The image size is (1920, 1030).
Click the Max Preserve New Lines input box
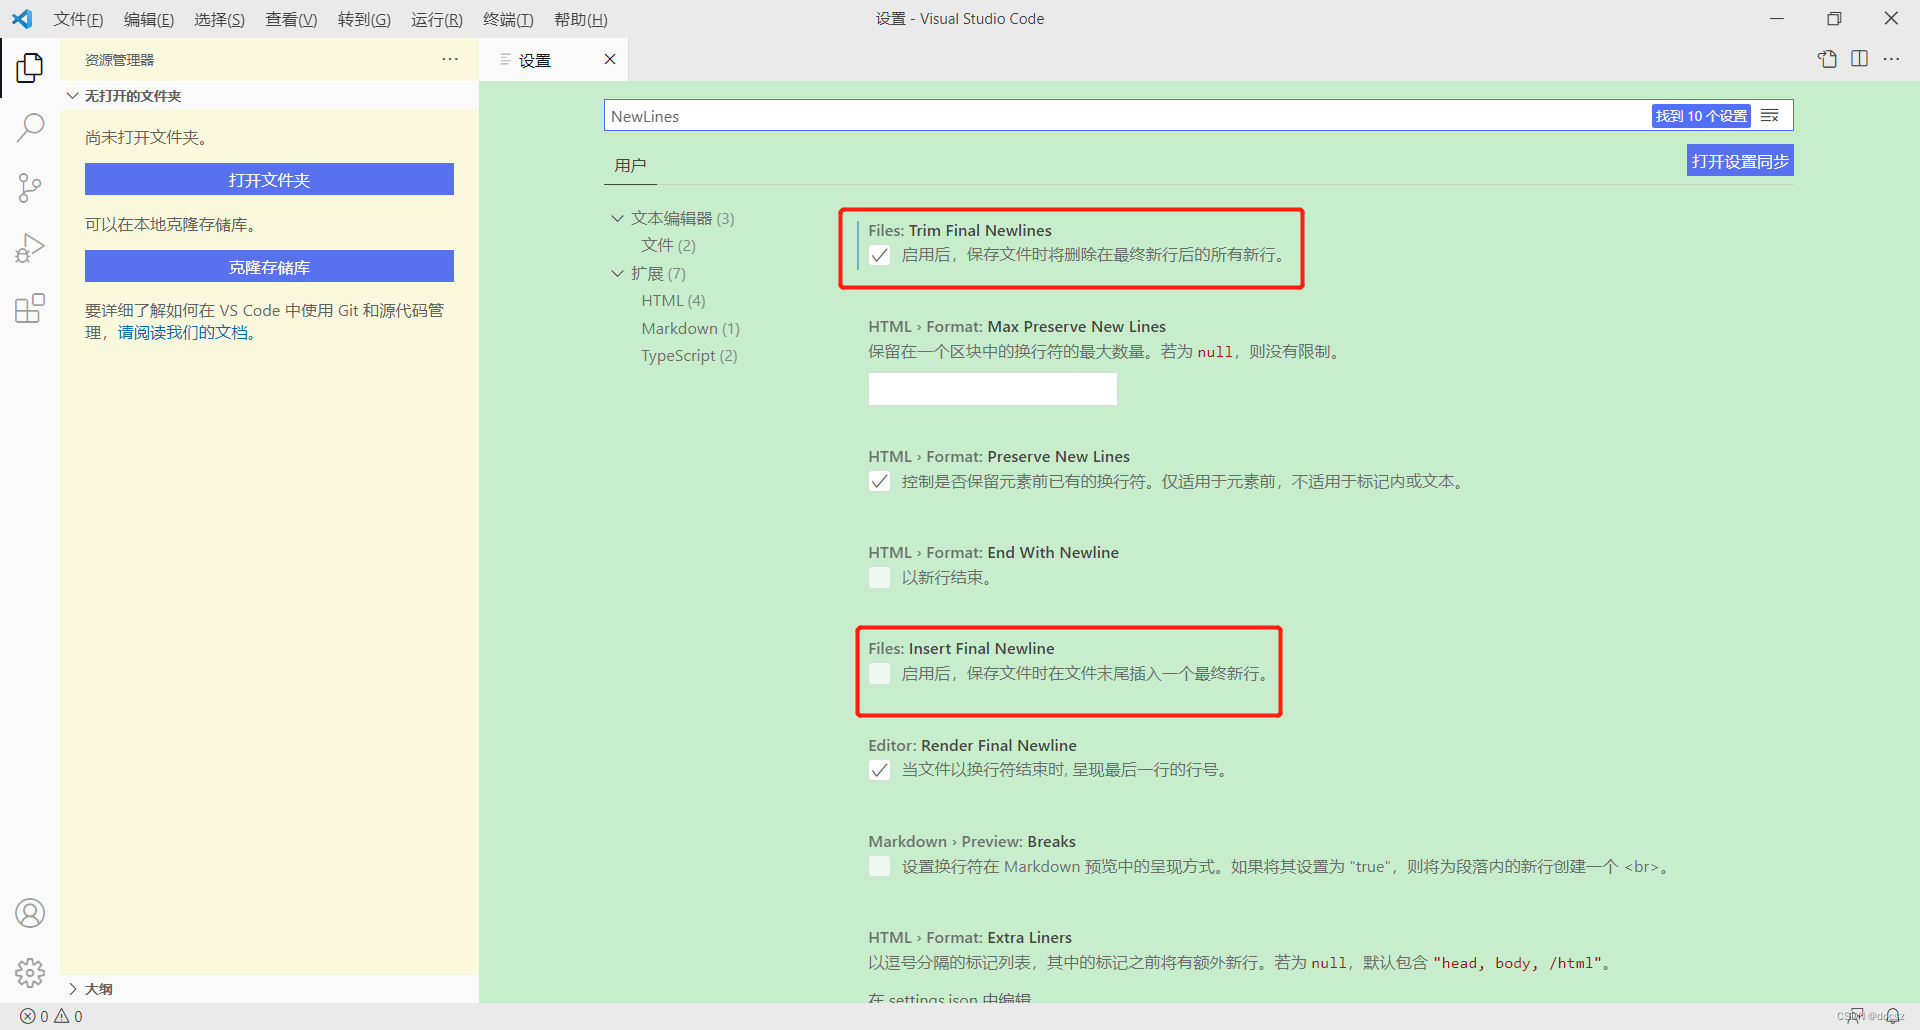point(992,389)
